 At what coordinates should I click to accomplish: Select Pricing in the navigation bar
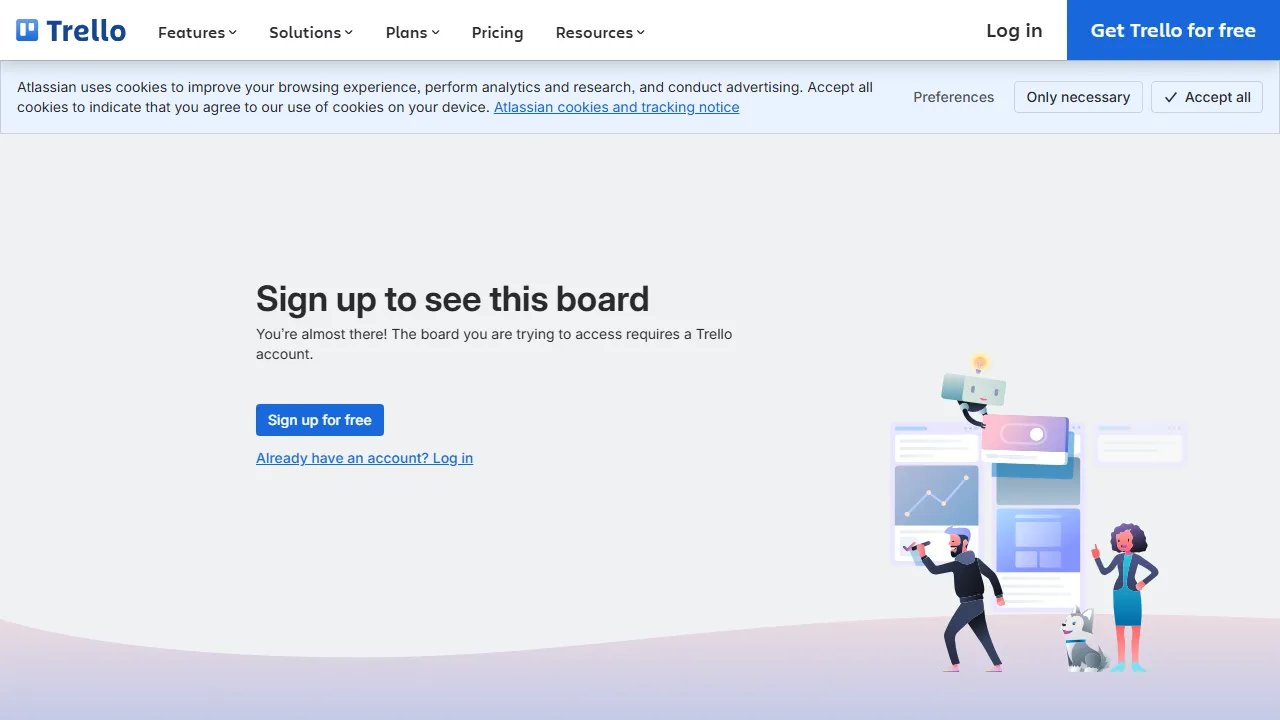pyautogui.click(x=497, y=32)
